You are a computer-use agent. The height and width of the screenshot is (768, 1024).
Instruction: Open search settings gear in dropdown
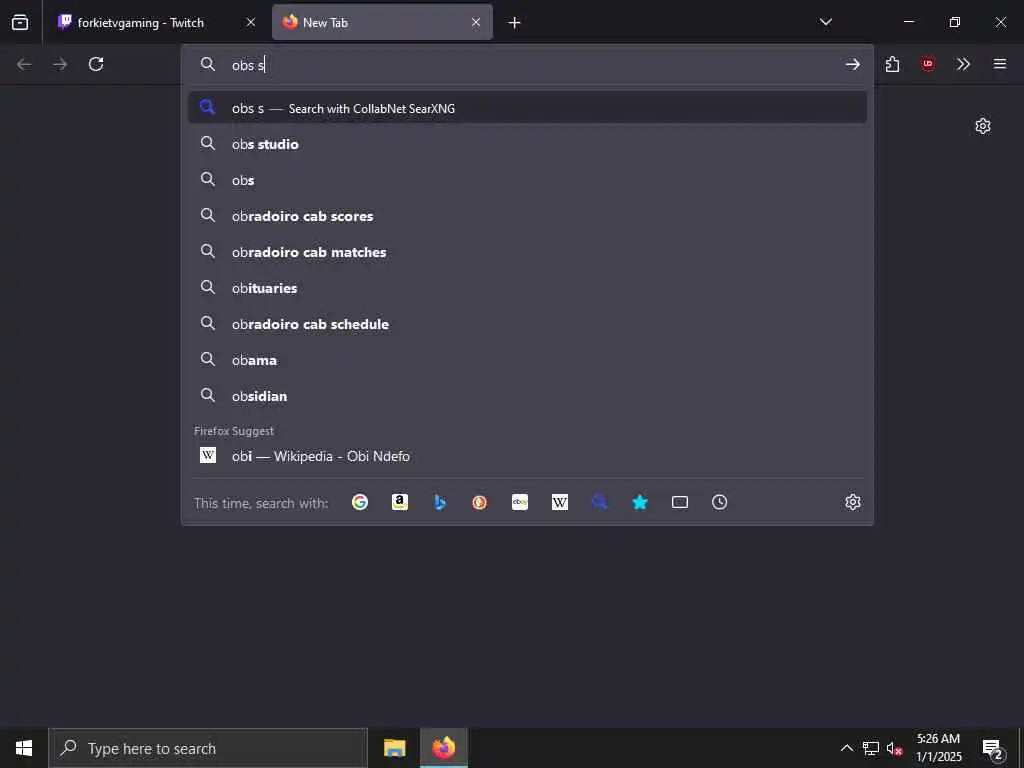pyautogui.click(x=853, y=502)
